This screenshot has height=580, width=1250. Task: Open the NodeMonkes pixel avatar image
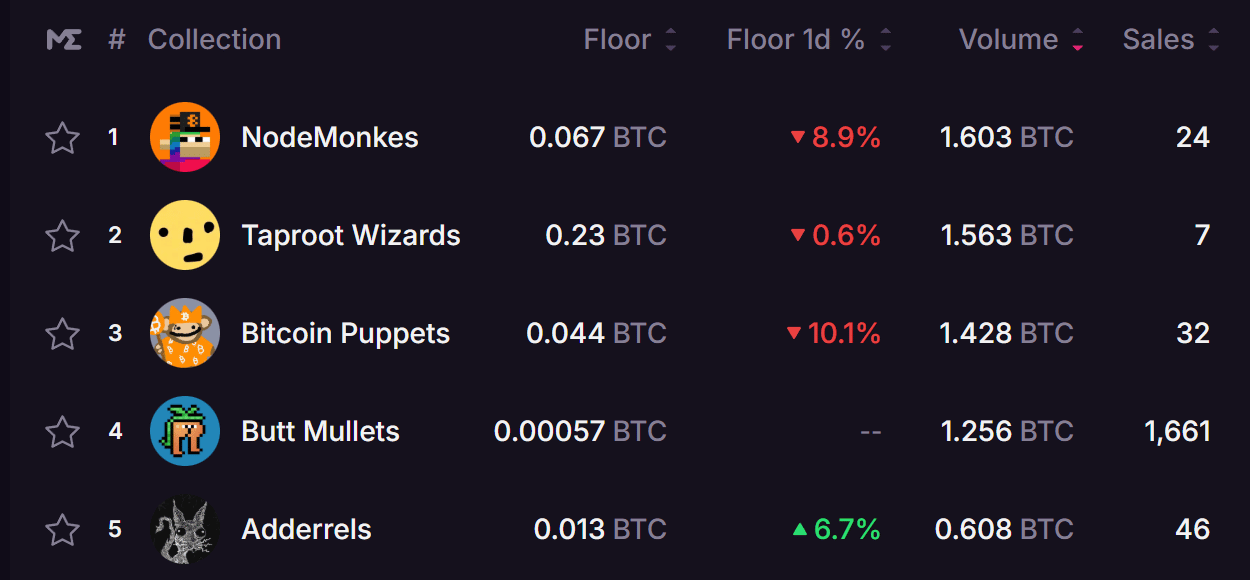[x=185, y=137]
